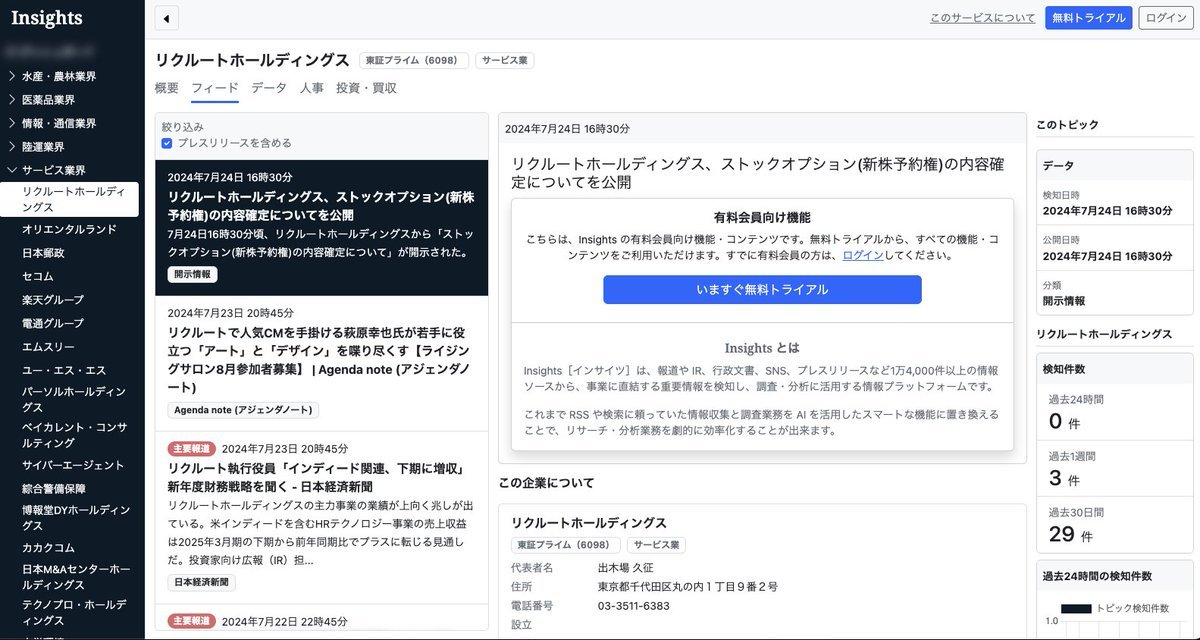Open ベイカレント・コンサルティング in the sidebar
Viewport: 1200px width, 640px height.
click(x=74, y=435)
